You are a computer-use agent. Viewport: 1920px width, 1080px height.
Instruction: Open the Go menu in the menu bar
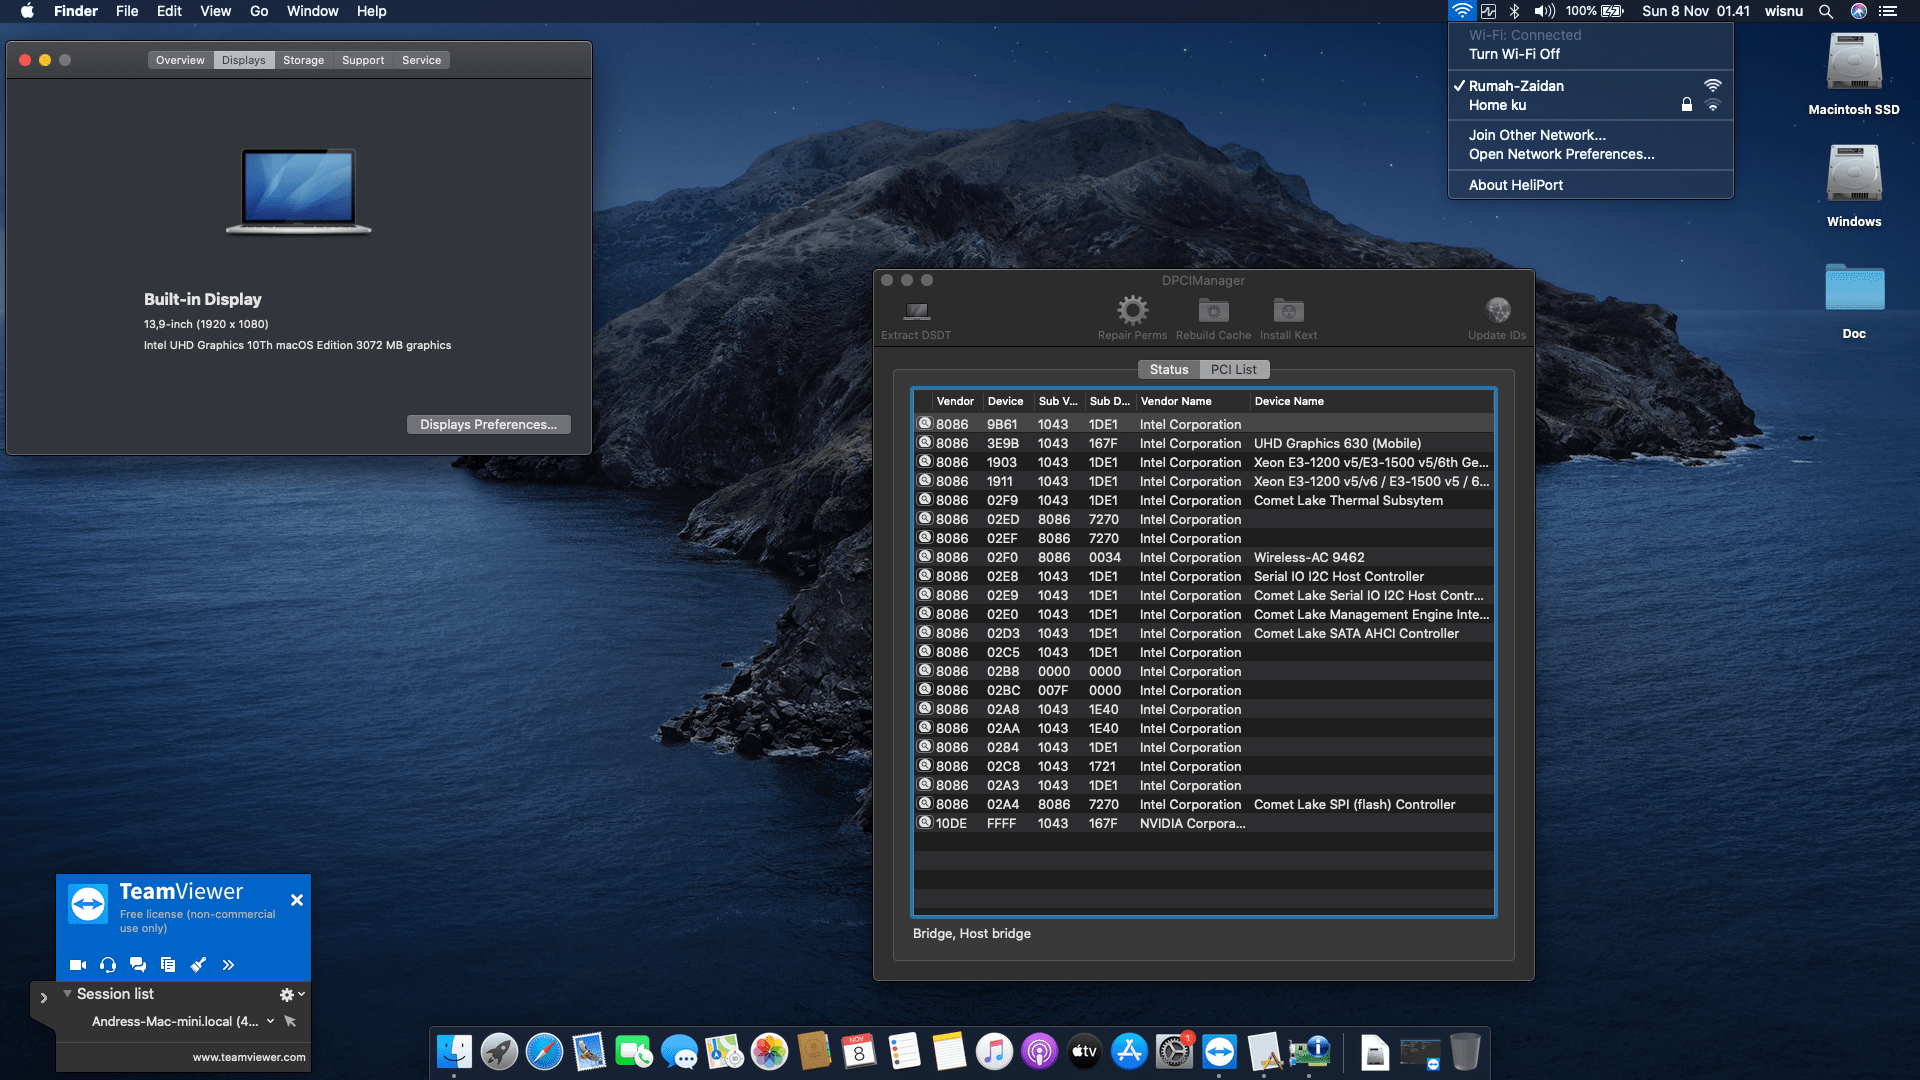[x=258, y=11]
